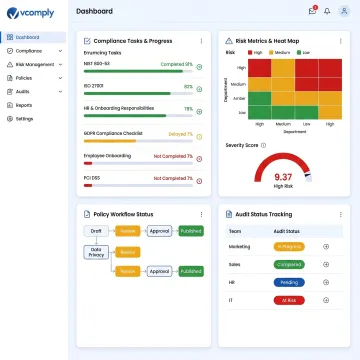This screenshot has width=360, height=360.
Task: Click the Pending badge for HR
Action: coord(289,282)
